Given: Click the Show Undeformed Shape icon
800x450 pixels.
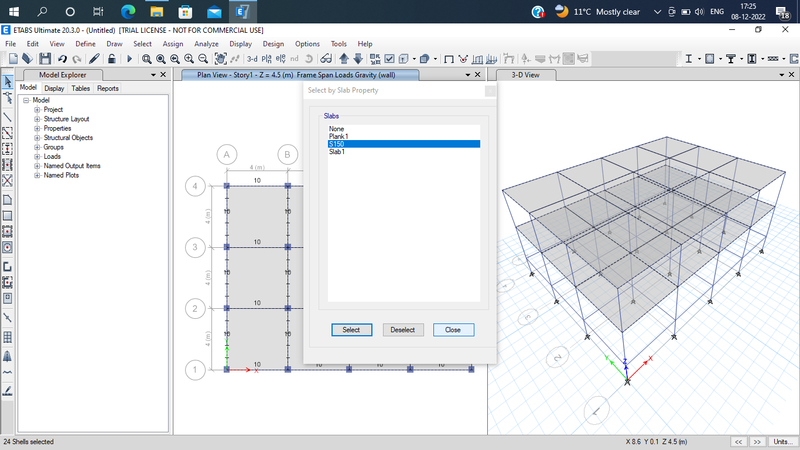Looking at the screenshot, I should [448, 59].
